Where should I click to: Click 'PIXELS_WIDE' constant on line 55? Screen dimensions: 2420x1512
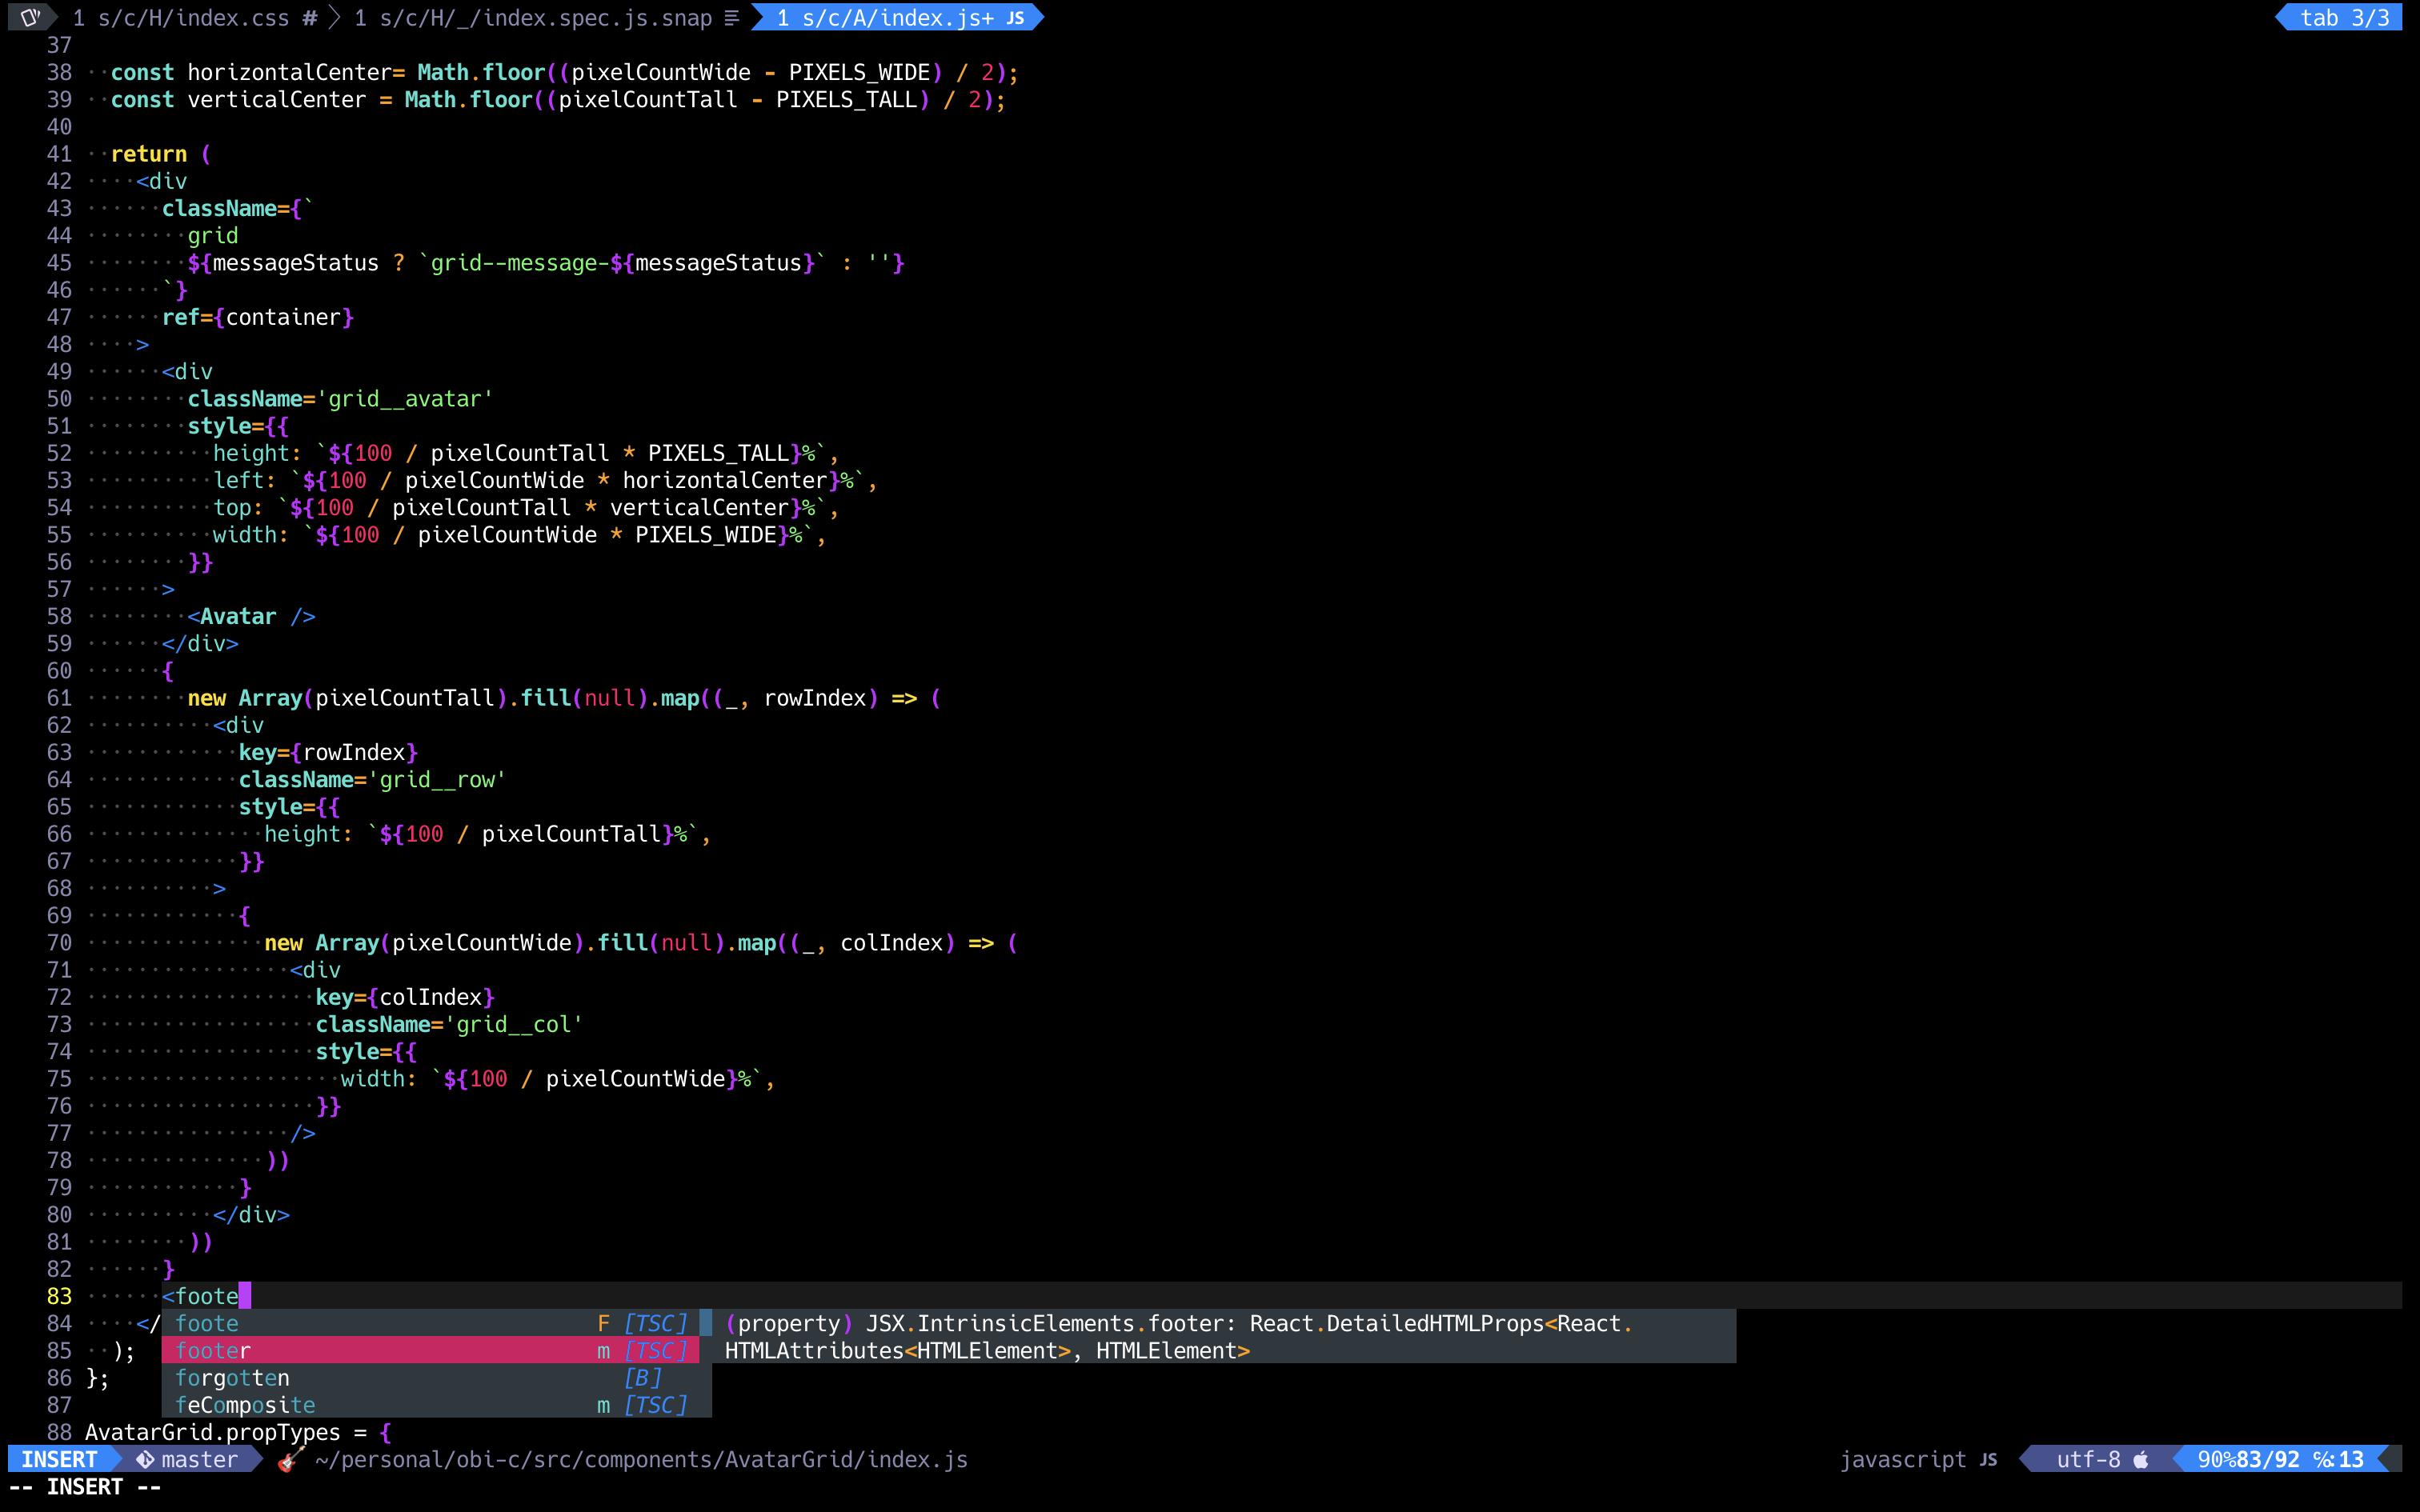click(x=706, y=534)
